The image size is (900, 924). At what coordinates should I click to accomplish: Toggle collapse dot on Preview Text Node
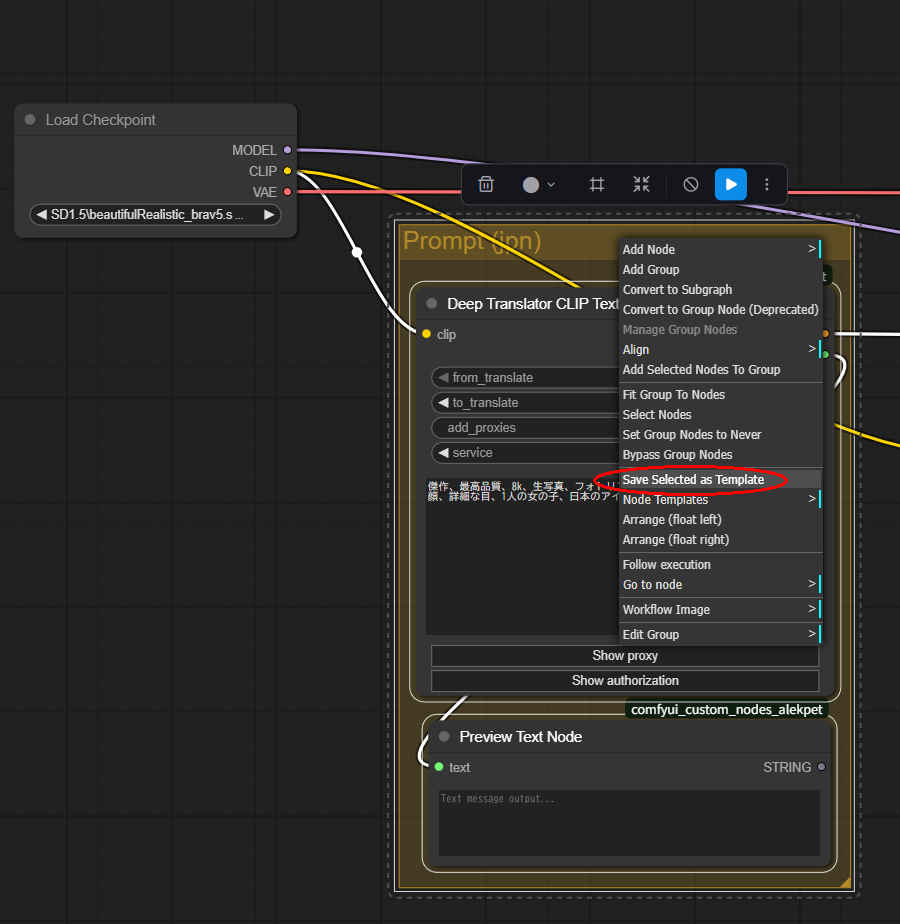(x=444, y=737)
